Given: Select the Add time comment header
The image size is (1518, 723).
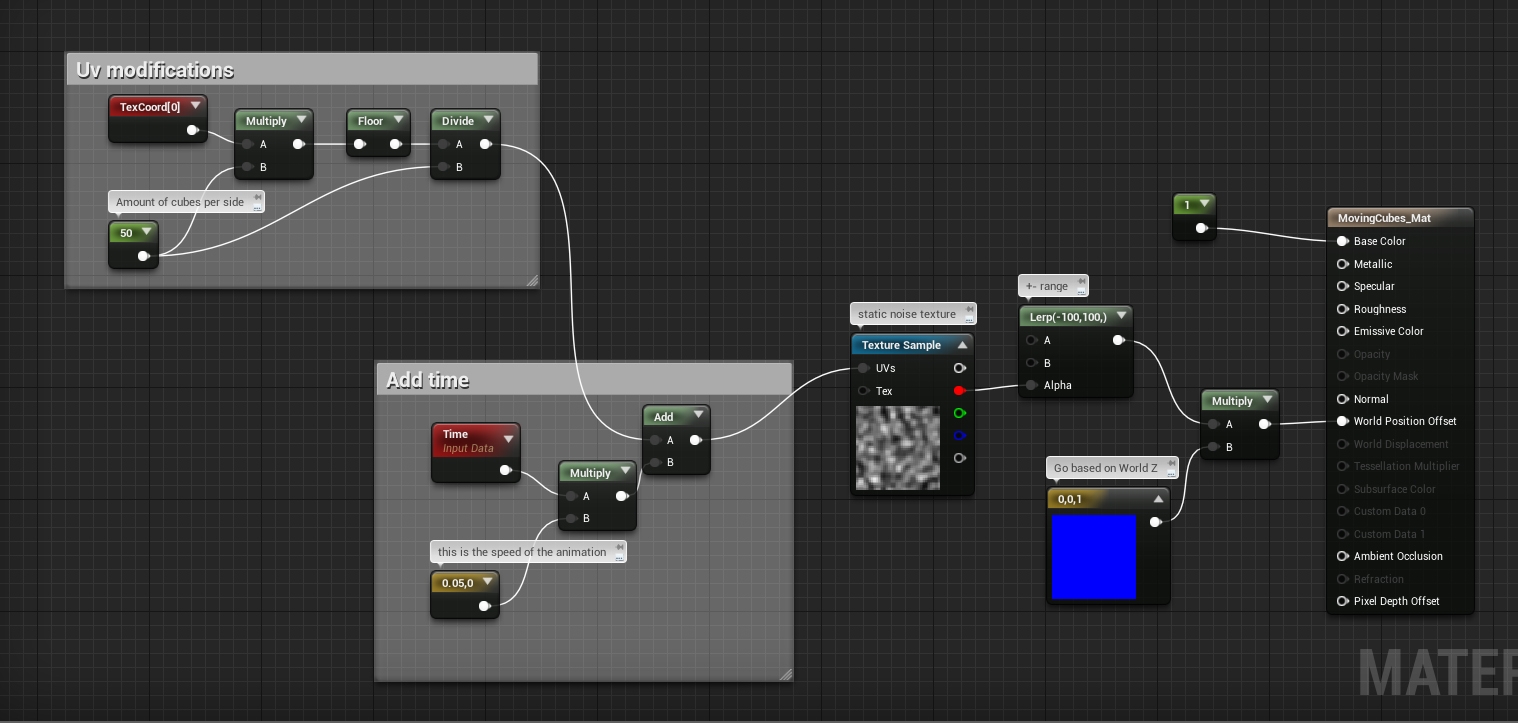Looking at the screenshot, I should pos(584,380).
